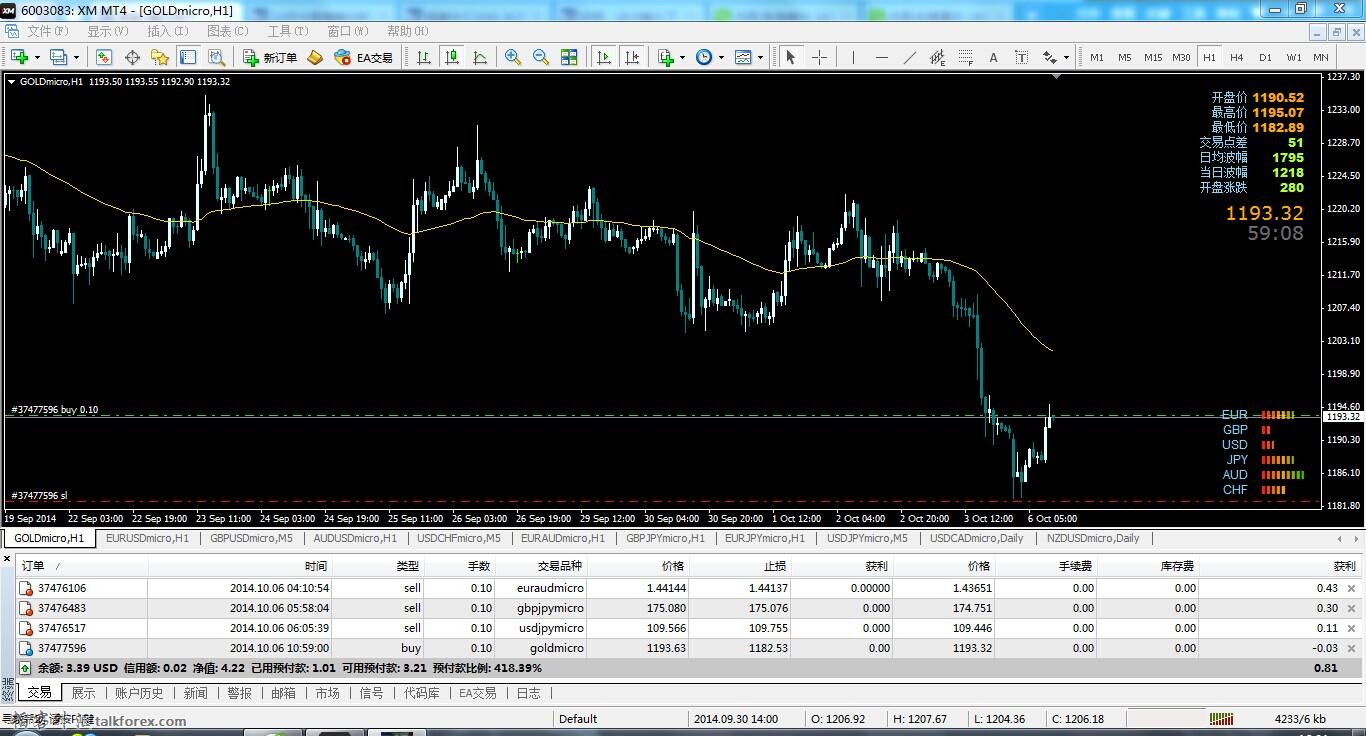Screen dimensions: 1366x736
Task: Click the Default profile status field
Action: click(620, 718)
